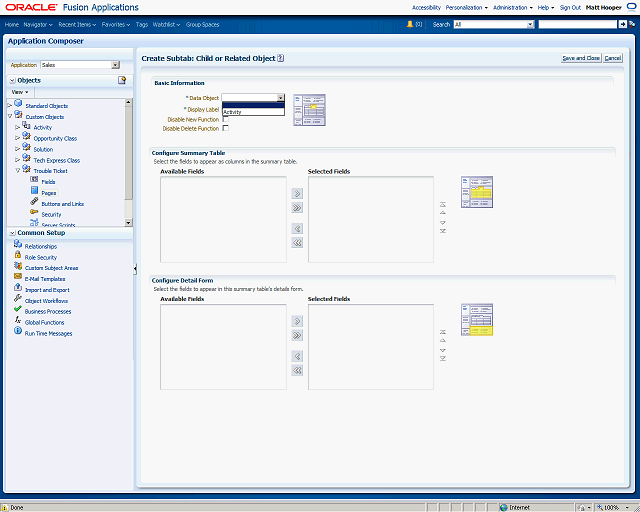640x512 pixels.
Task: Click the Object Workflows wrench icon
Action: [18, 298]
